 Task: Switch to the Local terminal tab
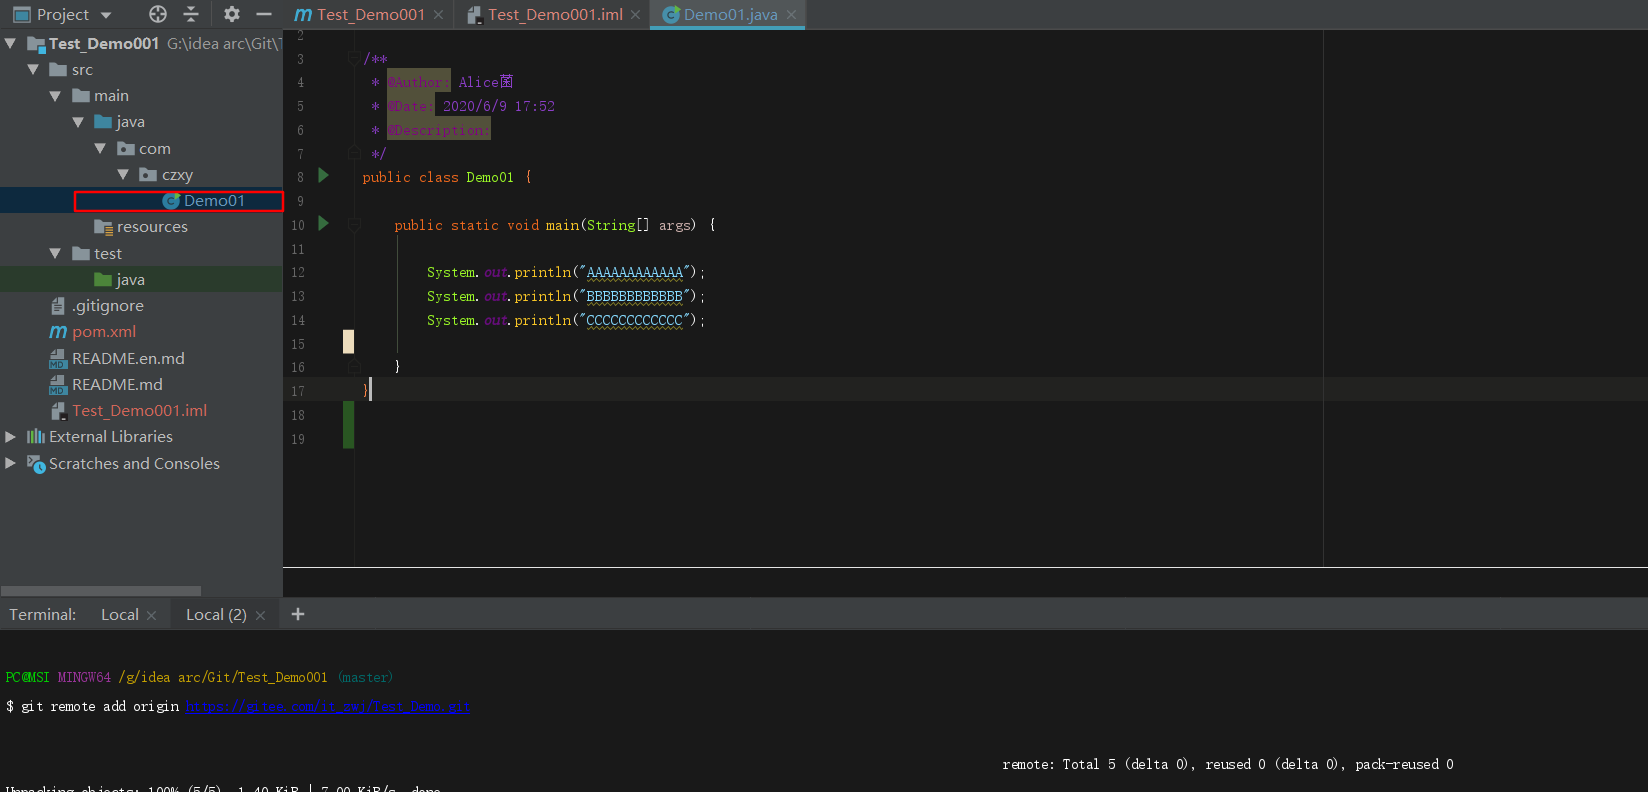(120, 615)
